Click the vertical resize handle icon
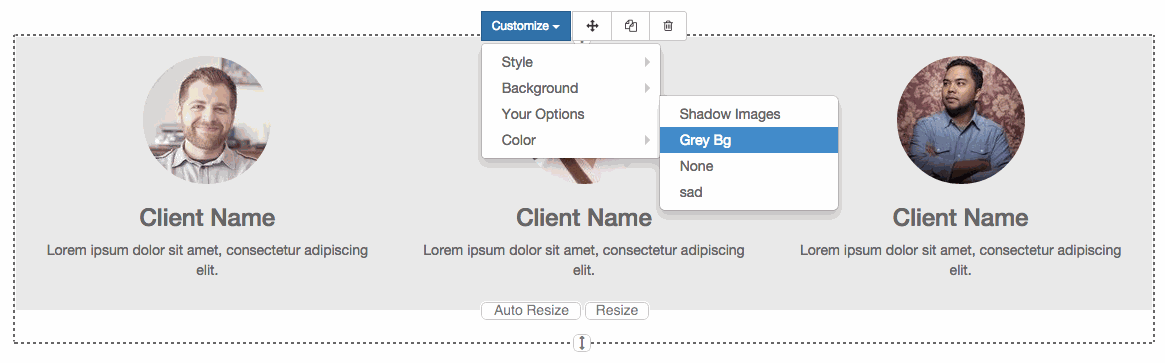 click(582, 342)
